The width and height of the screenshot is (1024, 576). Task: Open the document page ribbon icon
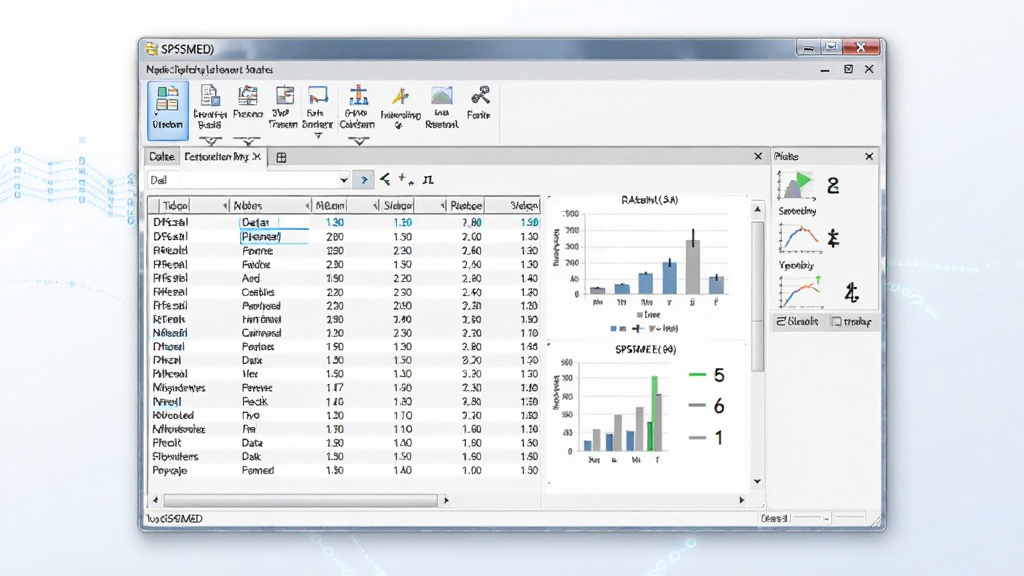pyautogui.click(x=210, y=96)
